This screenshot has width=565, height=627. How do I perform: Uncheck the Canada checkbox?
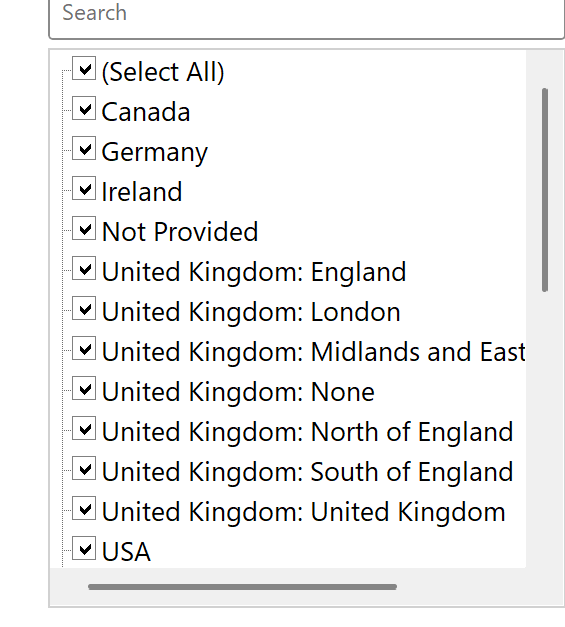click(x=84, y=108)
